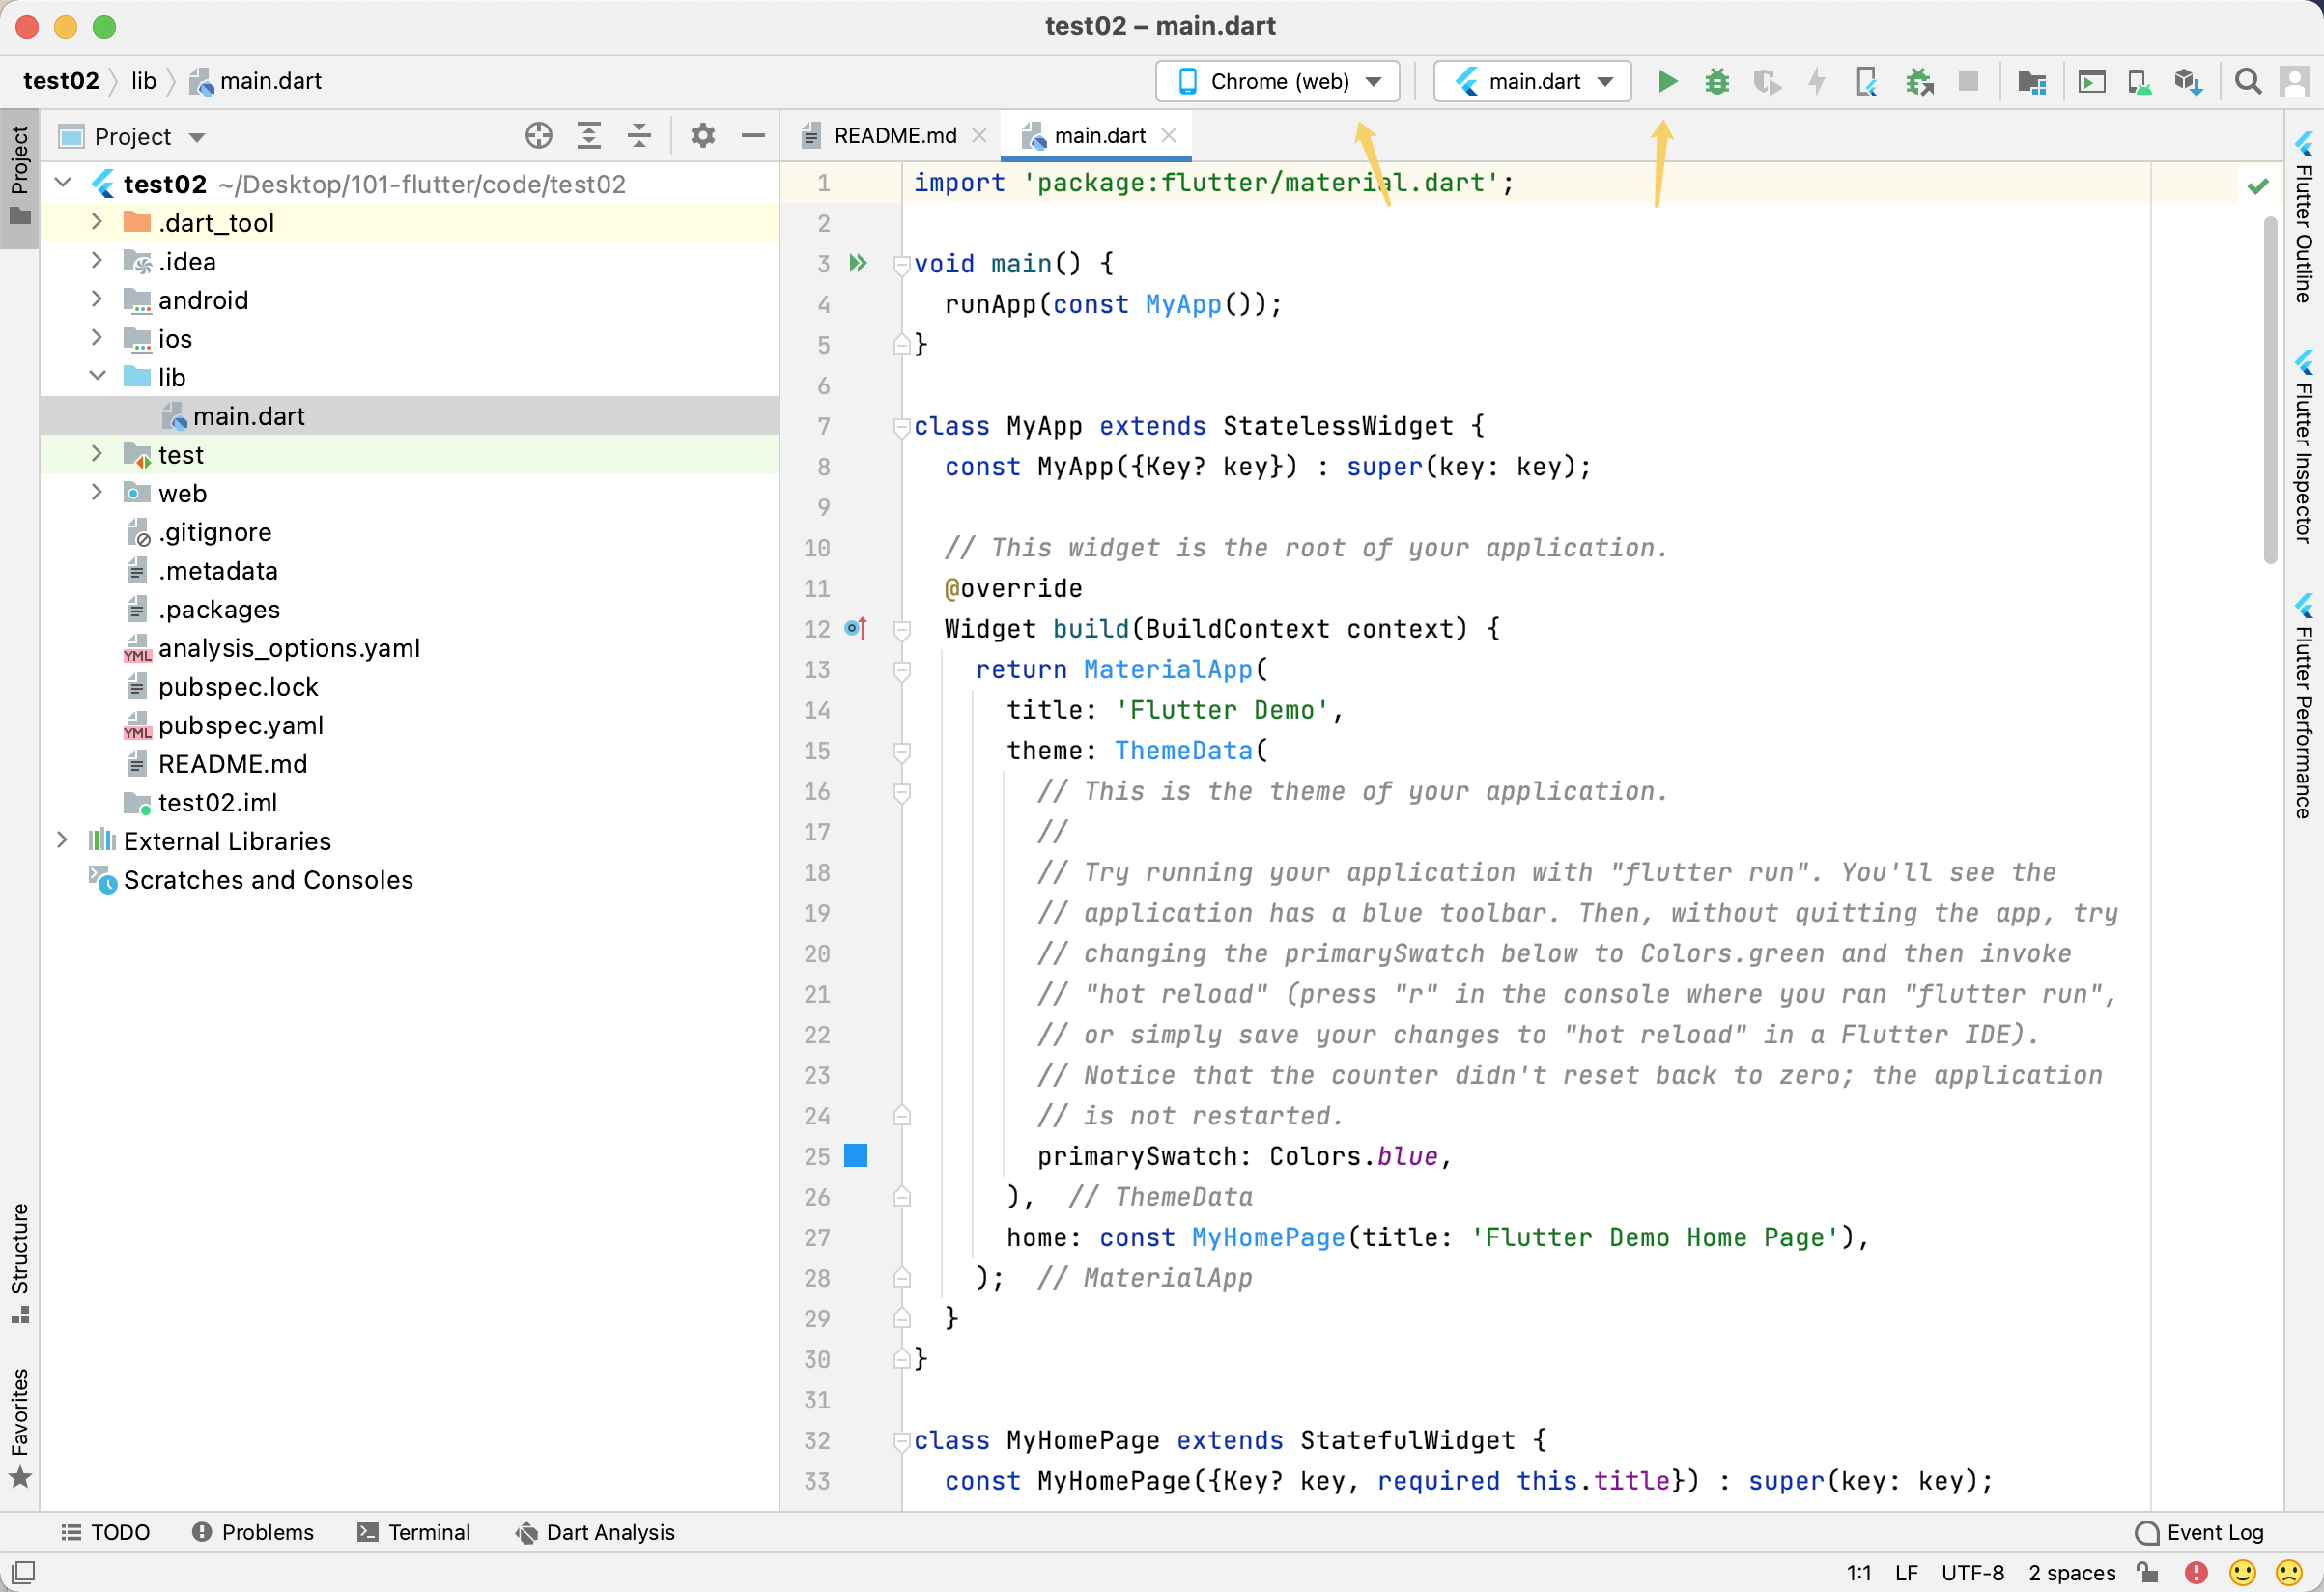This screenshot has width=2324, height=1592.
Task: Click the Debug bug icon
Action: pos(1717,81)
